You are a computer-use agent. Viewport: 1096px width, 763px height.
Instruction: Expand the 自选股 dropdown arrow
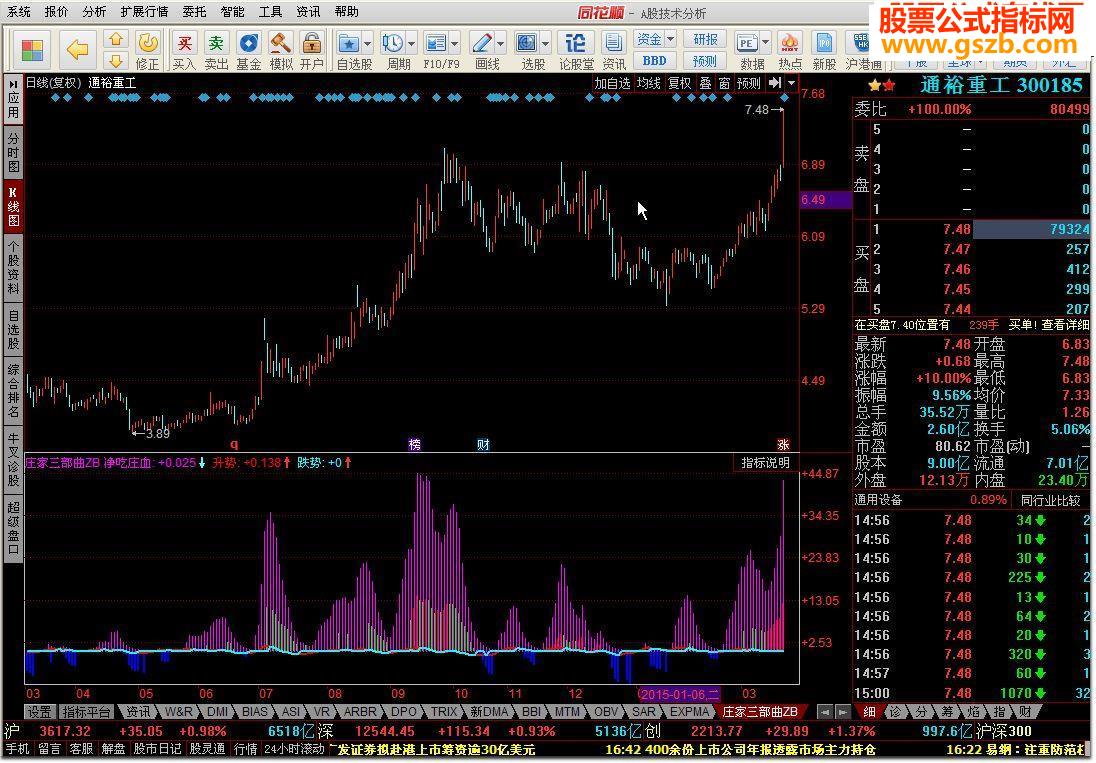(367, 43)
